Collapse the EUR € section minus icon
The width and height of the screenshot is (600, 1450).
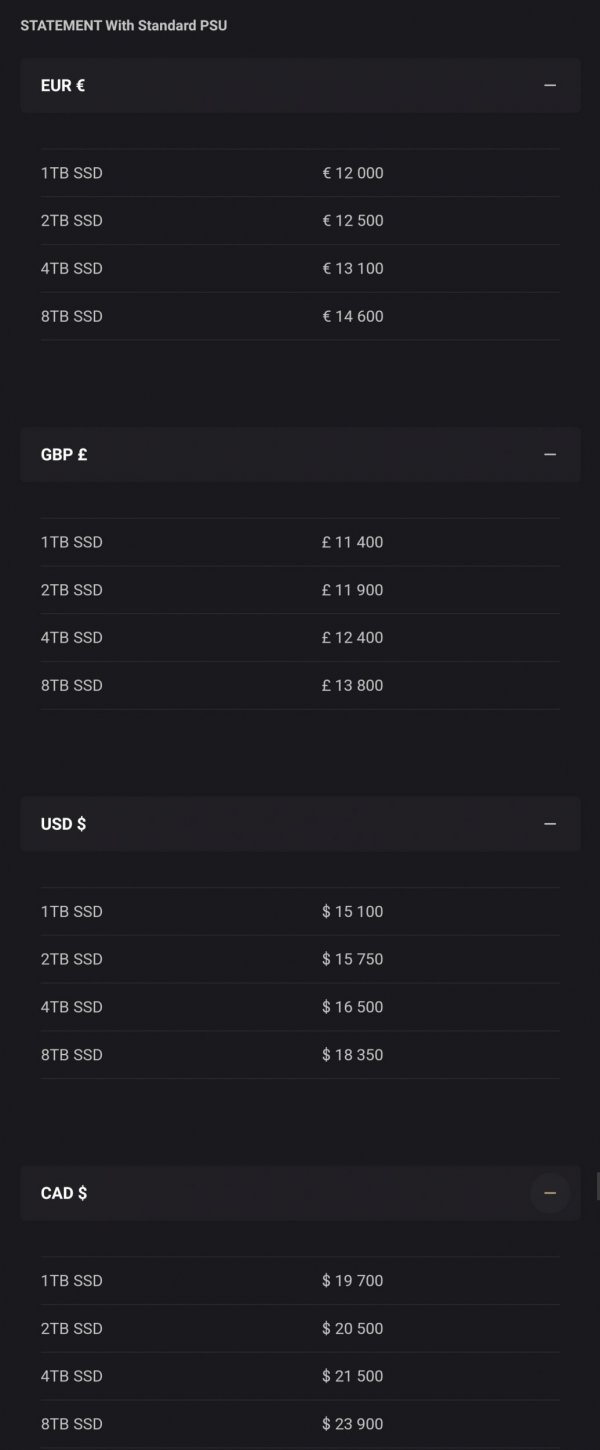550,85
